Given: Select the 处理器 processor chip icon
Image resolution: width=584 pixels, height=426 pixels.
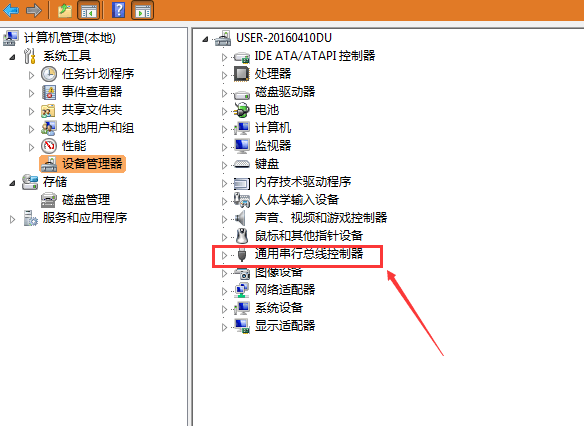Looking at the screenshot, I should click(241, 73).
